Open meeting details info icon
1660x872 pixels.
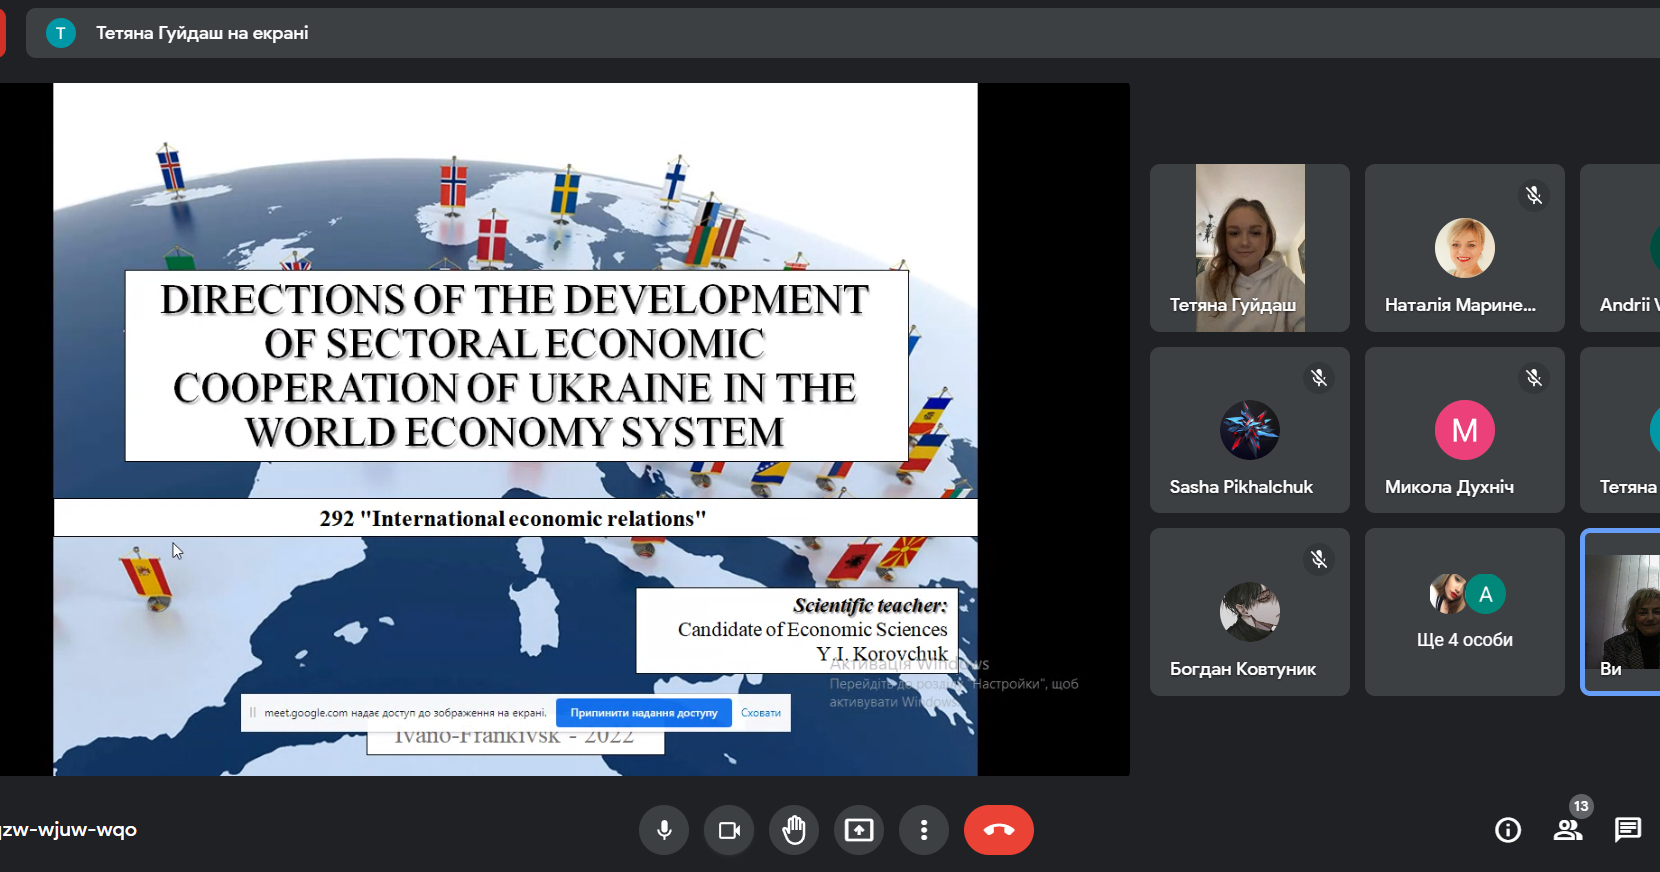(1508, 830)
